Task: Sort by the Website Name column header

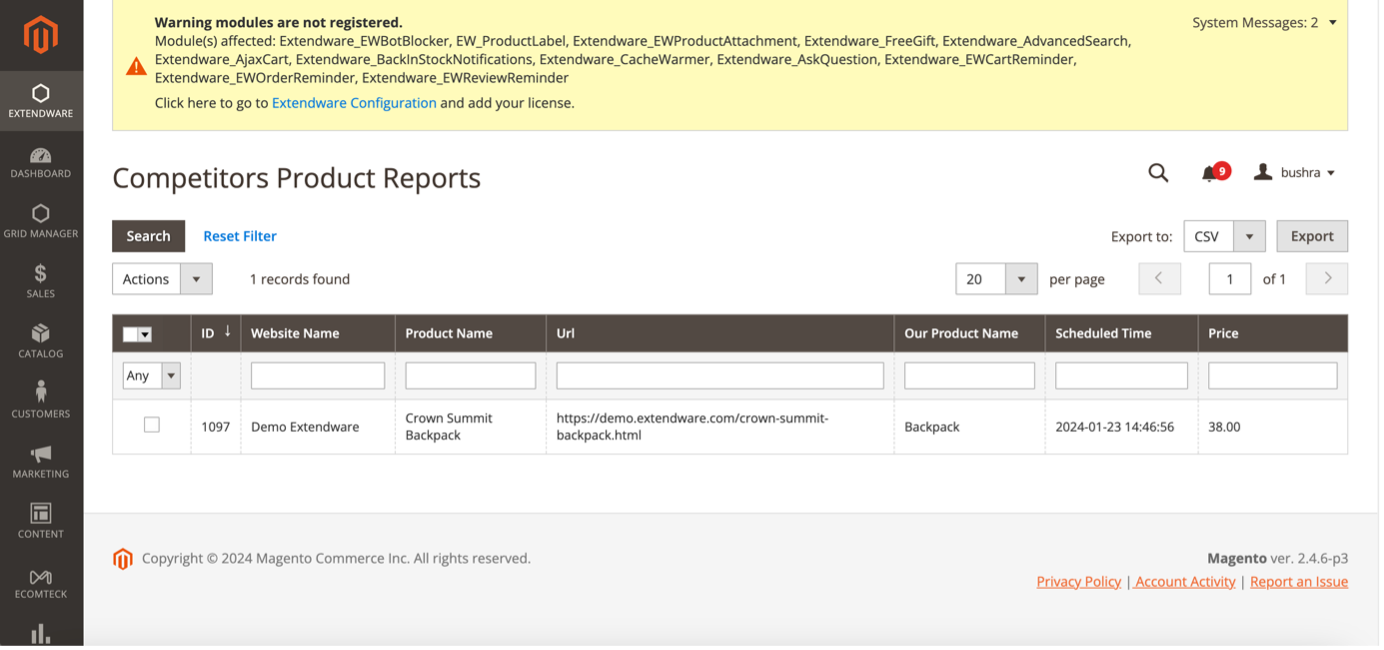Action: (318, 333)
